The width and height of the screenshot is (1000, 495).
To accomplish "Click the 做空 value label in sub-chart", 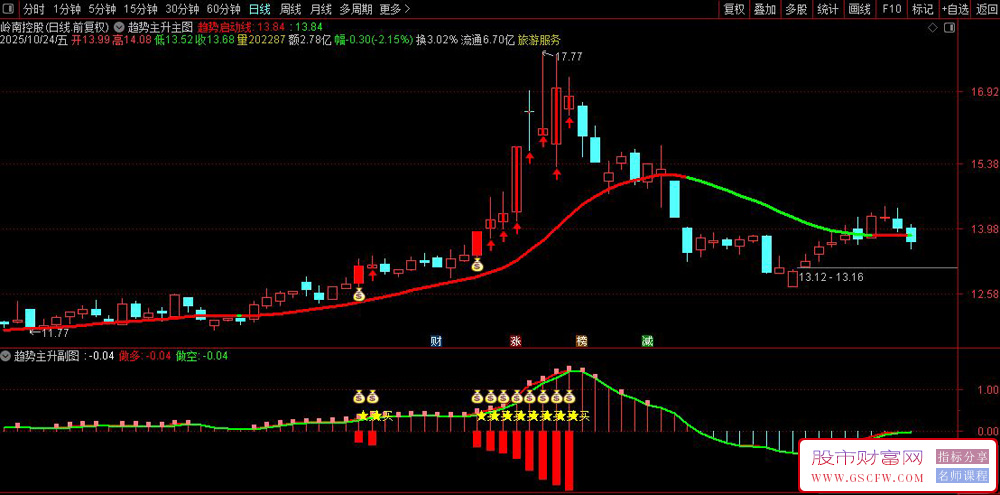I will point(202,356).
